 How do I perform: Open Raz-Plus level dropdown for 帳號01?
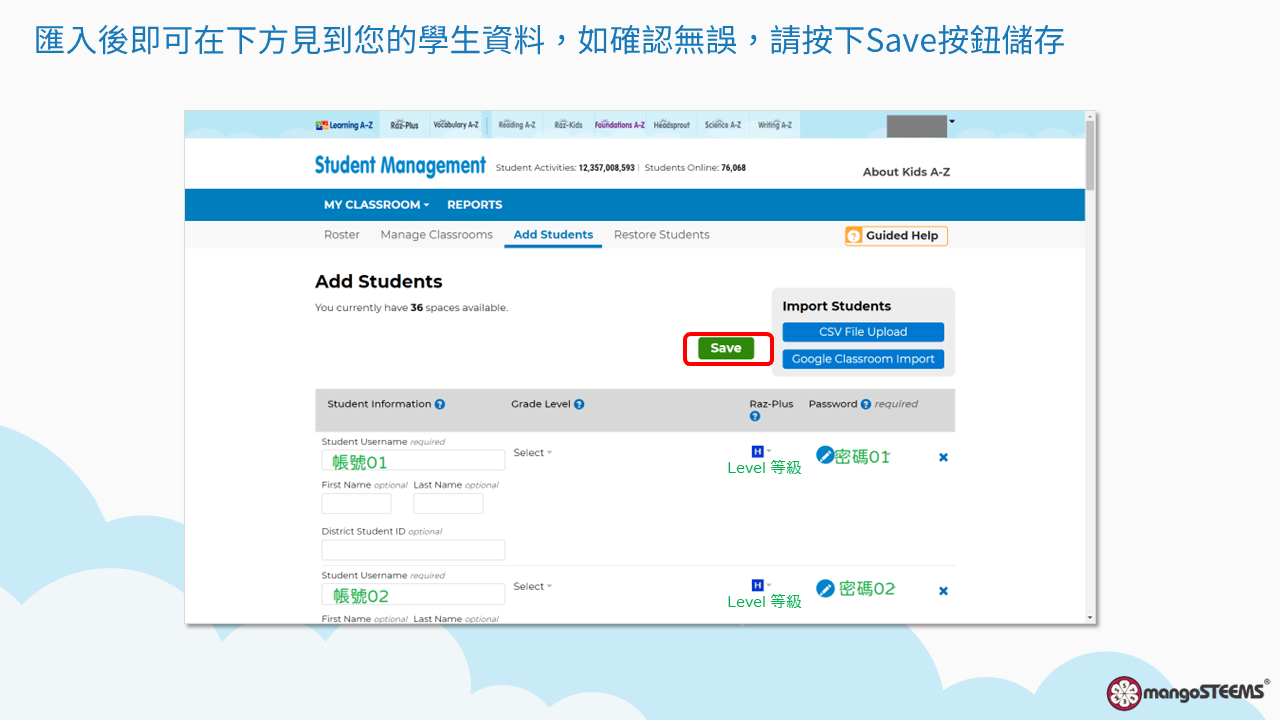tap(761, 452)
